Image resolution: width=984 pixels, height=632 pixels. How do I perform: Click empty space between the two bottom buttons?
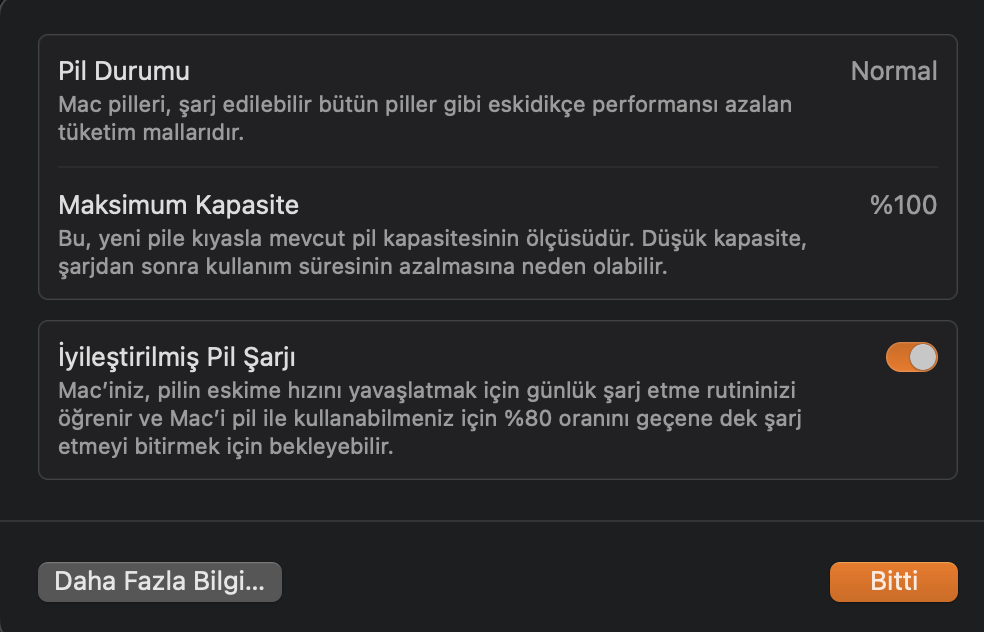(x=555, y=582)
